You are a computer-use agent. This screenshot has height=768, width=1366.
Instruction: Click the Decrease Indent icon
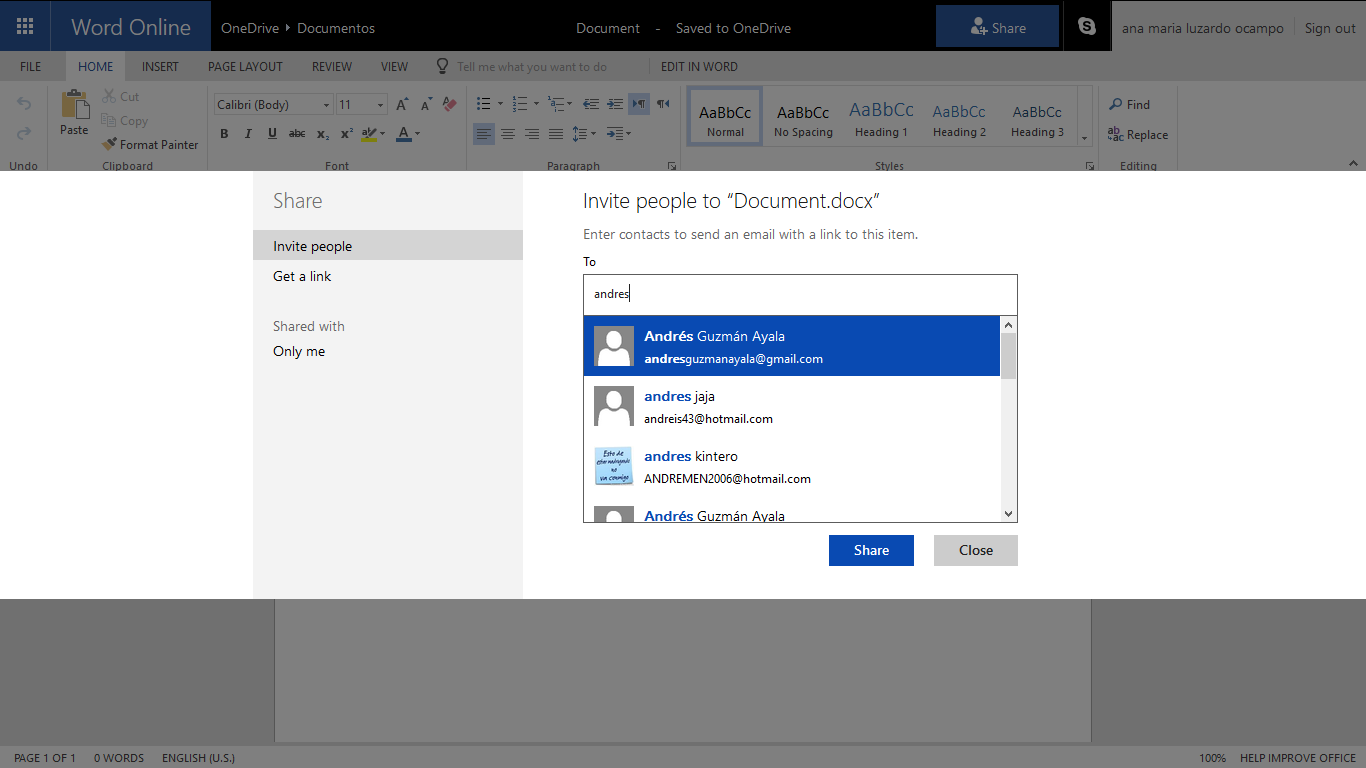tap(590, 104)
